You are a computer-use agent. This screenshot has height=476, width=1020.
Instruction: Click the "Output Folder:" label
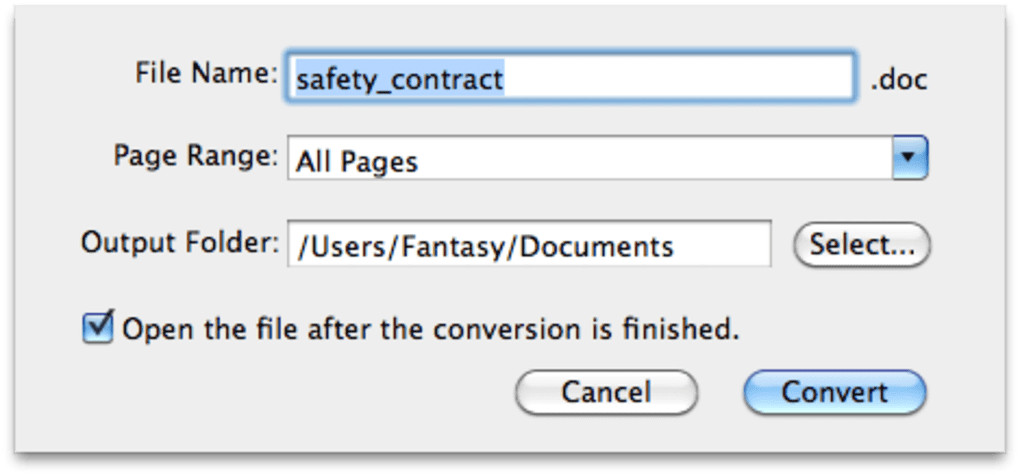tap(181, 243)
